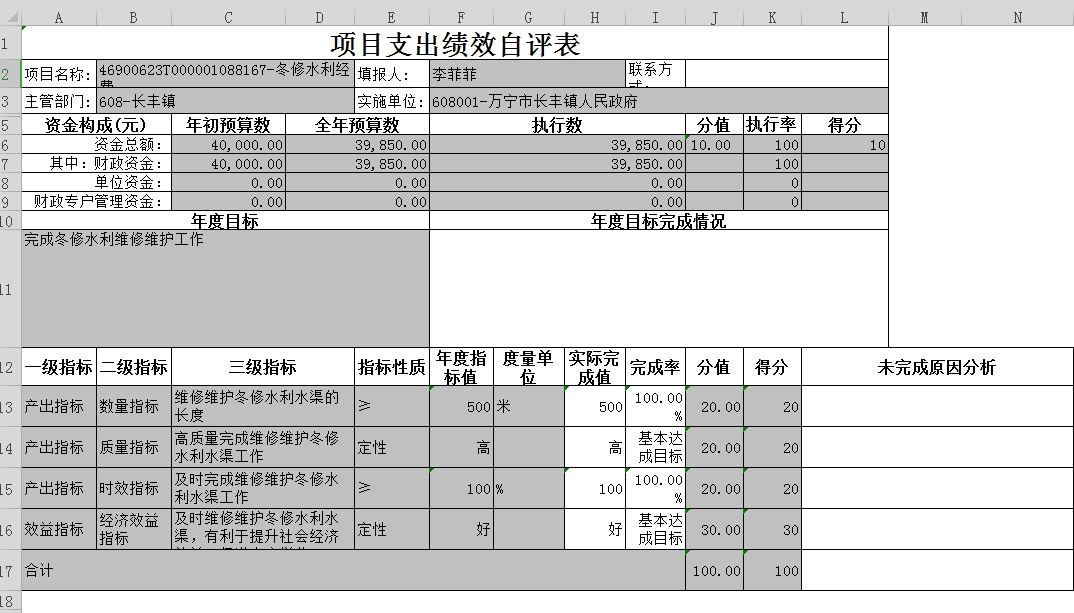
Task: Select the 未完成原因分析 header cell
Action: pos(936,367)
